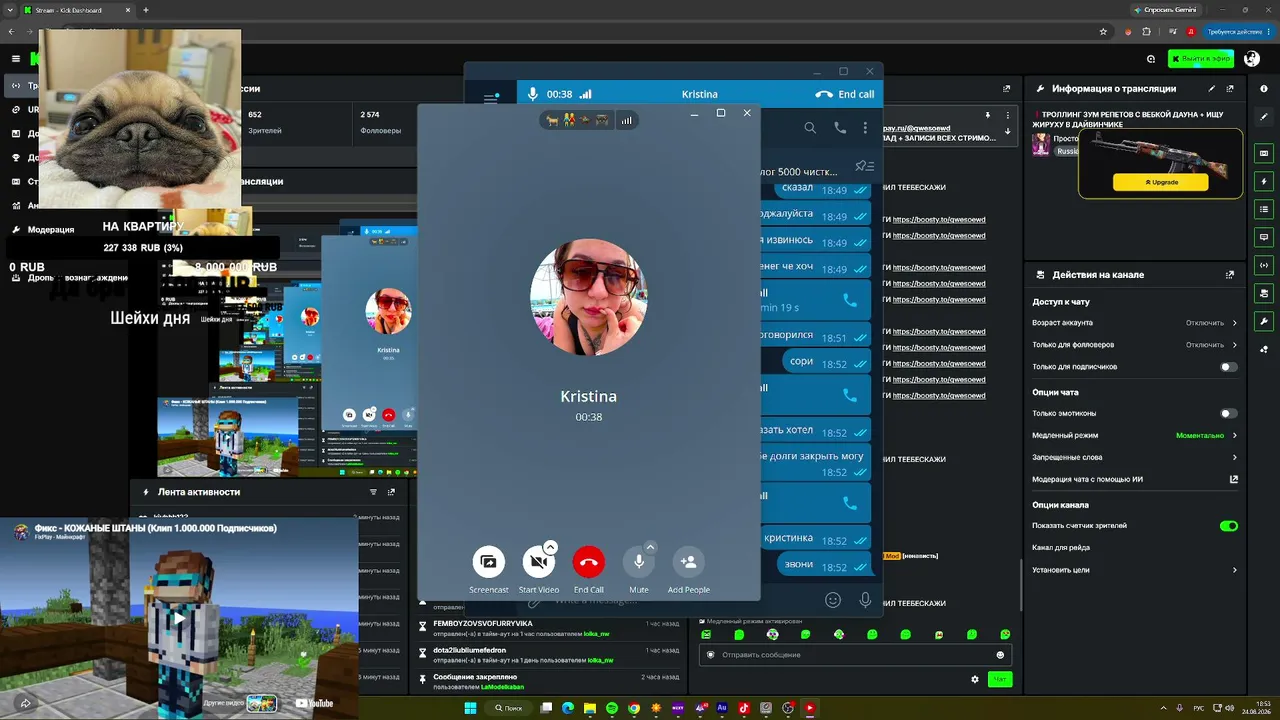Bookmark this page with the star icon
This screenshot has width=1280, height=720.
1103,32
